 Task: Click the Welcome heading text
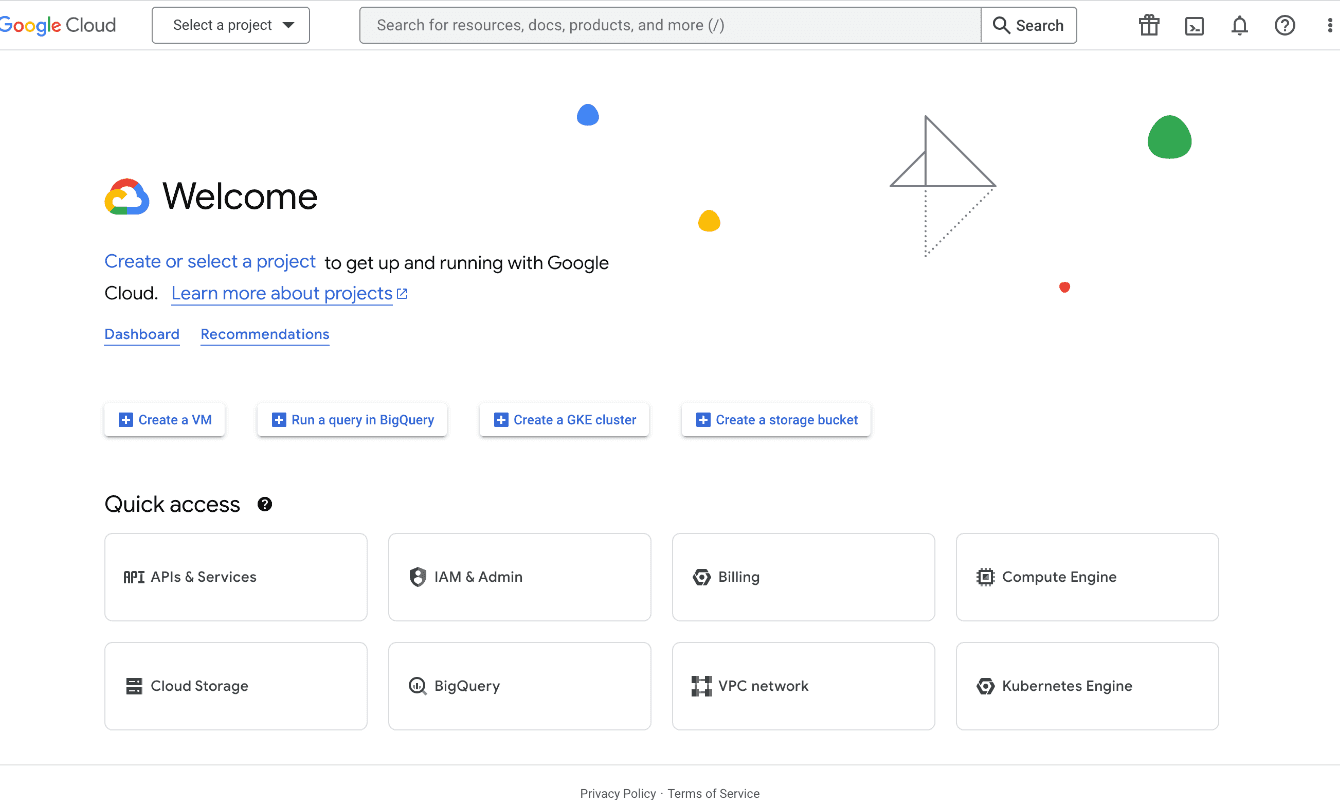click(240, 197)
